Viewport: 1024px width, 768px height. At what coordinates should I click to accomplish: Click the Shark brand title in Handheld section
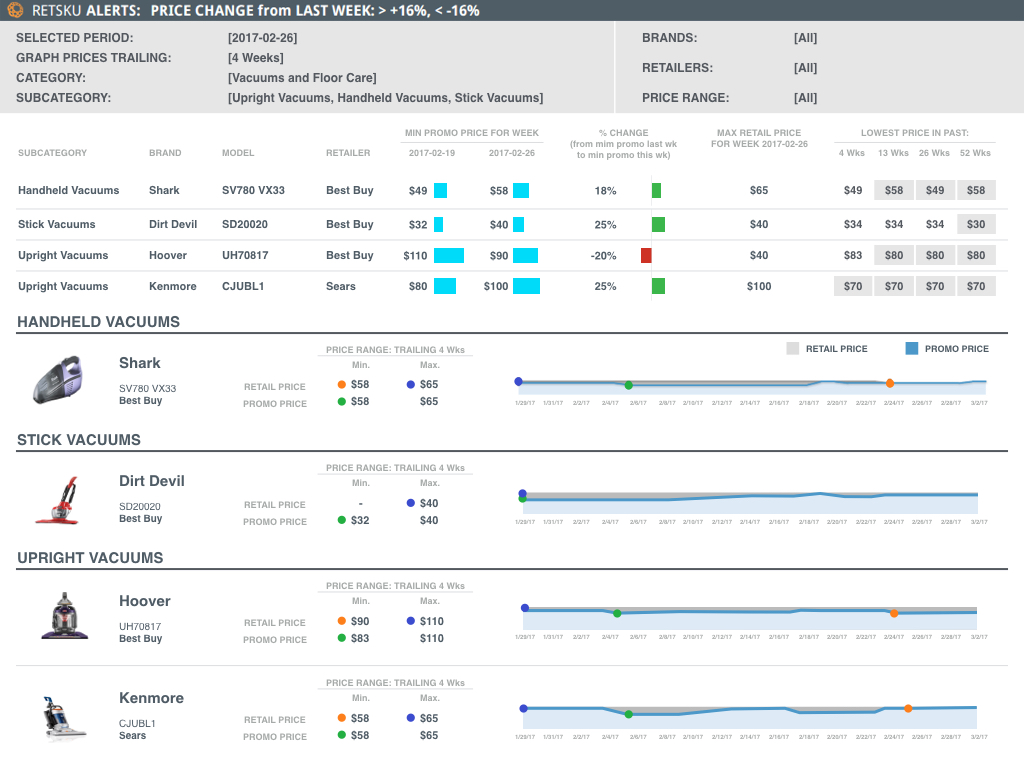[x=140, y=363]
